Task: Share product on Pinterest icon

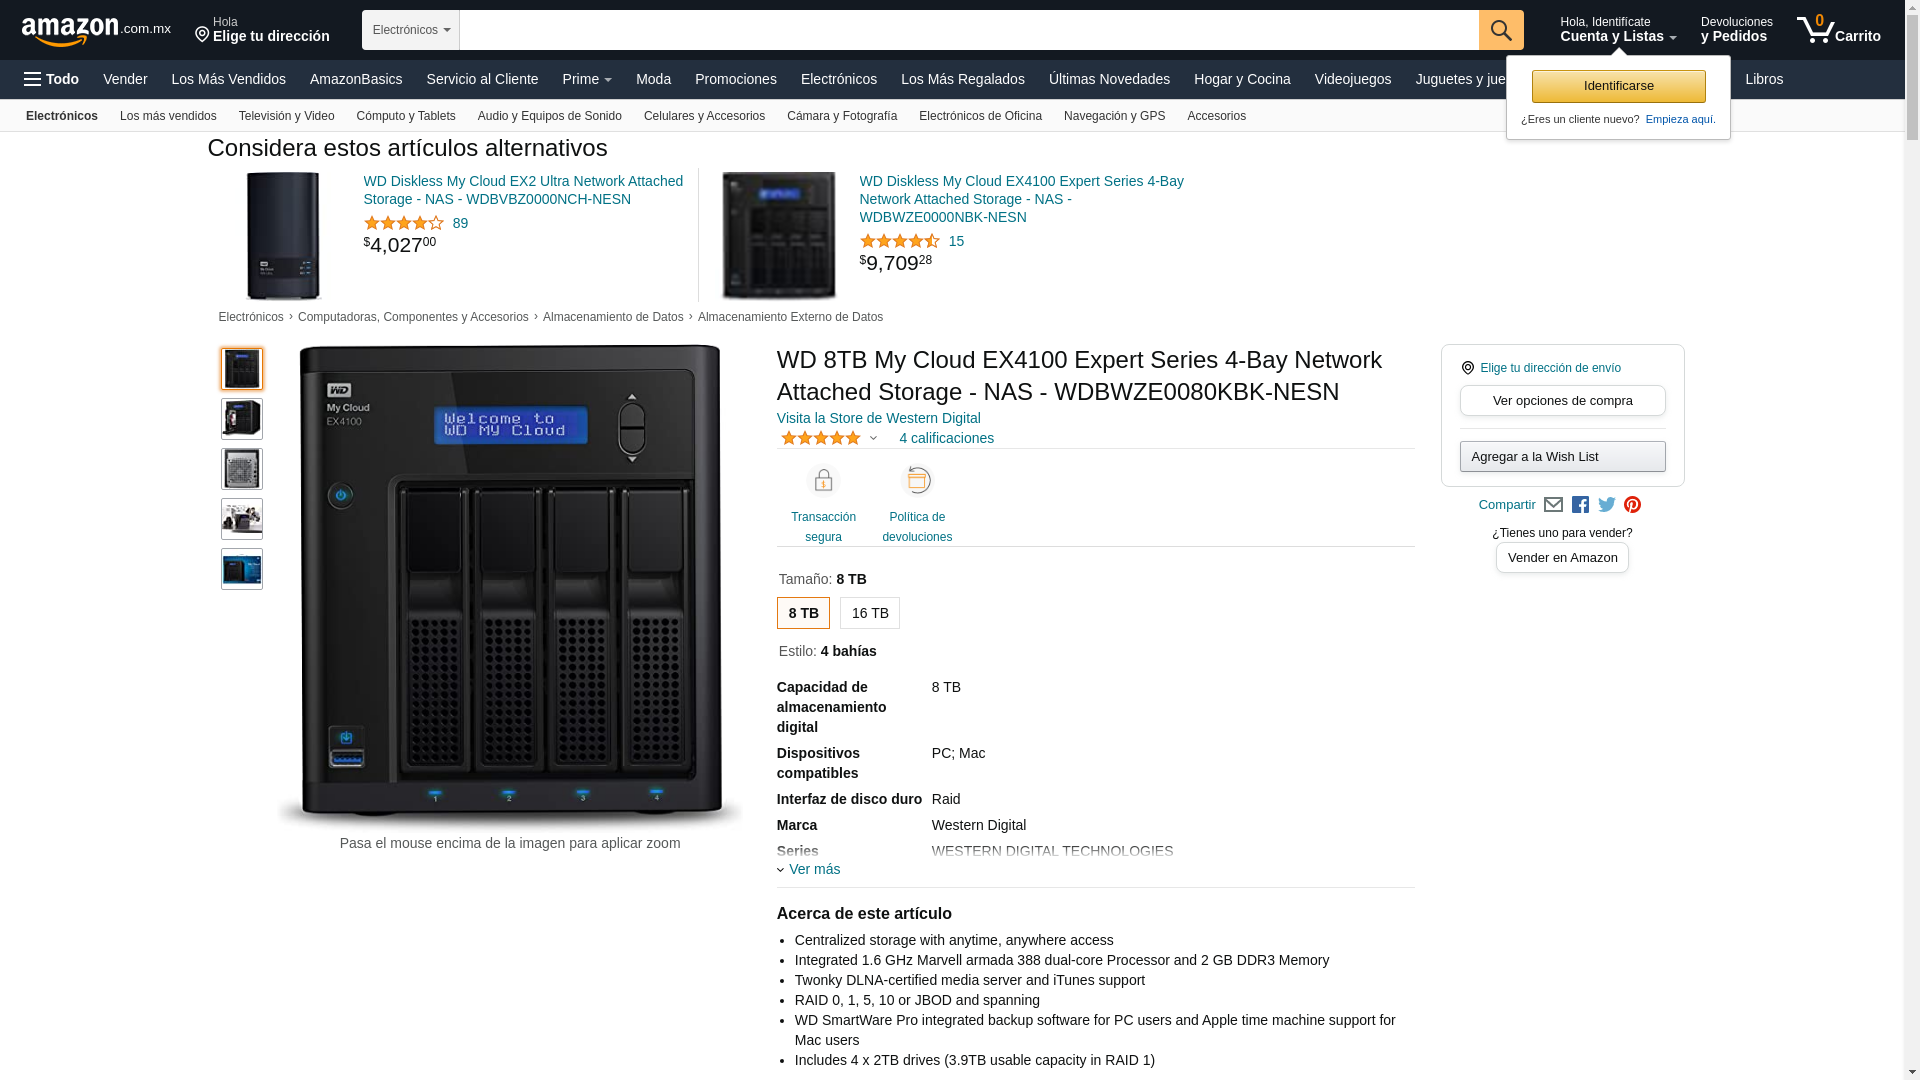Action: click(x=1633, y=505)
